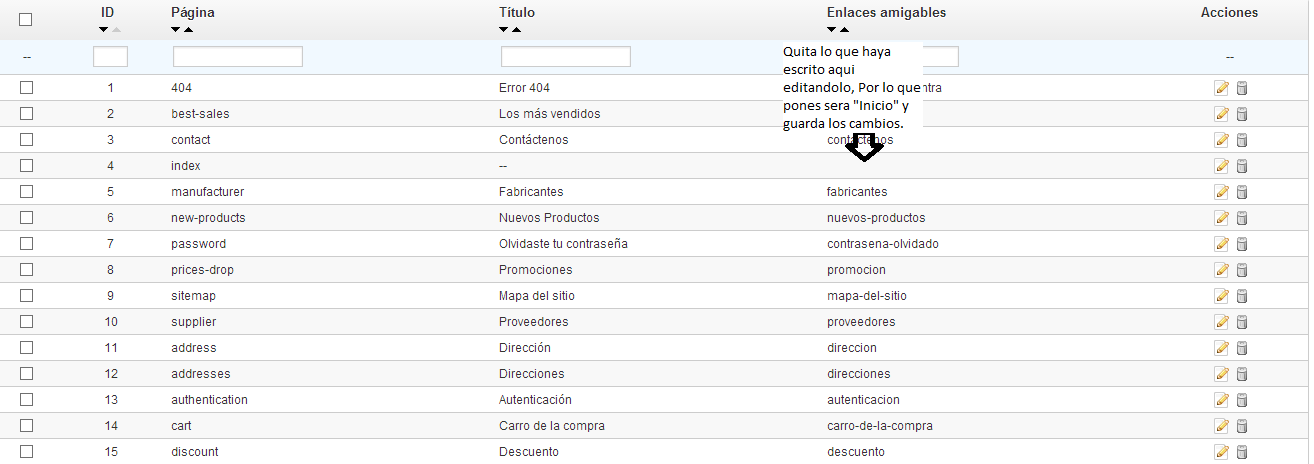Delete the best-sales page row

tap(1242, 114)
